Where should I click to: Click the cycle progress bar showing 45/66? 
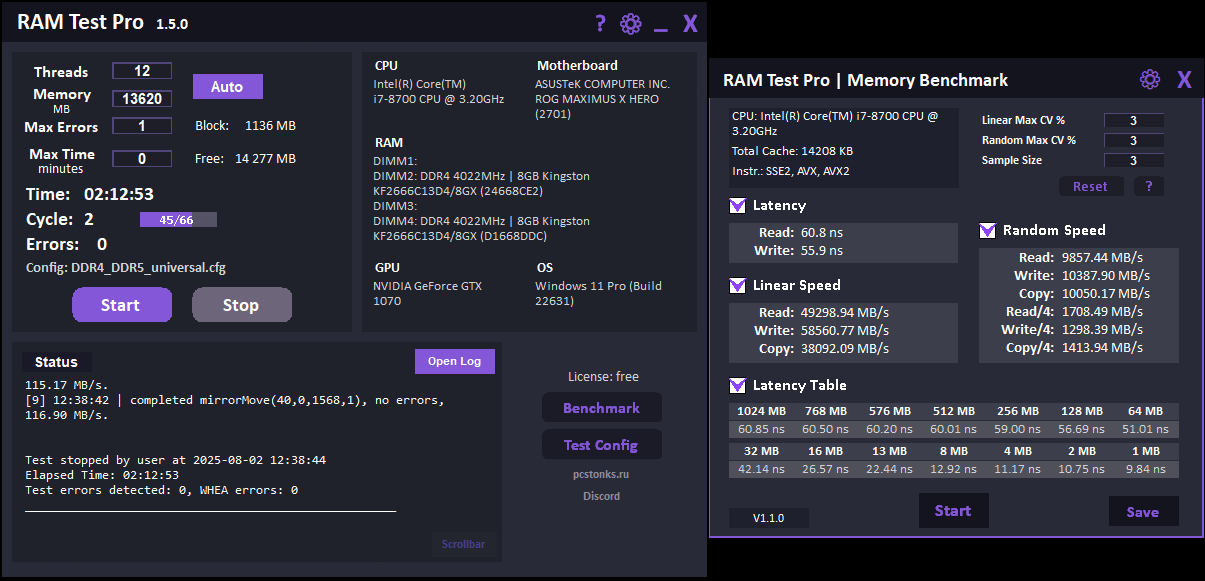pyautogui.click(x=178, y=219)
